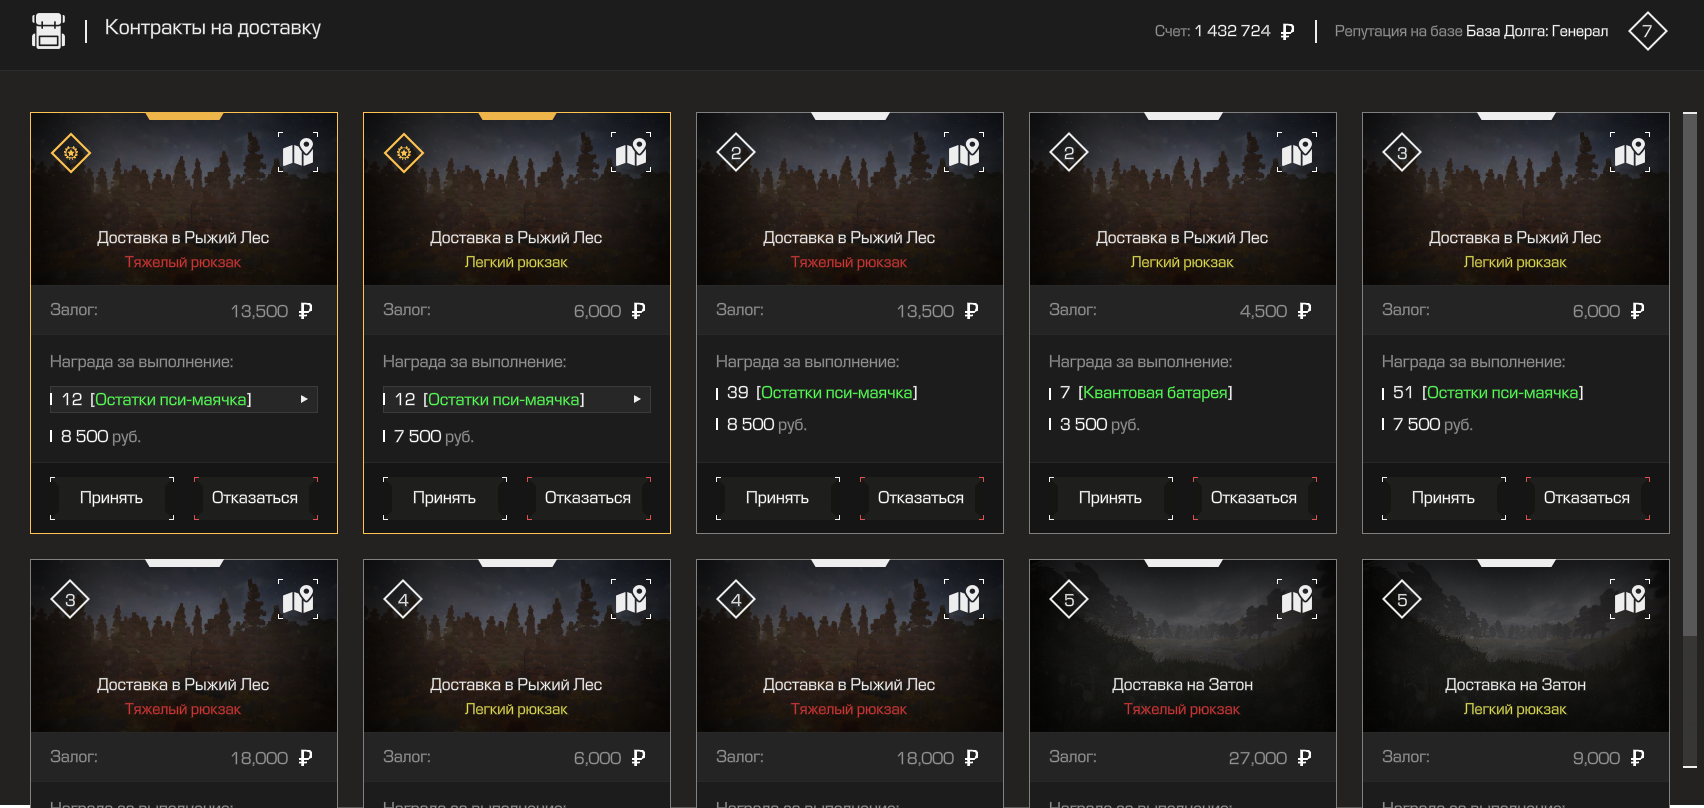Open map icon on level 3 Легкий рюкзак contract
This screenshot has width=1704, height=808.
click(x=1630, y=152)
